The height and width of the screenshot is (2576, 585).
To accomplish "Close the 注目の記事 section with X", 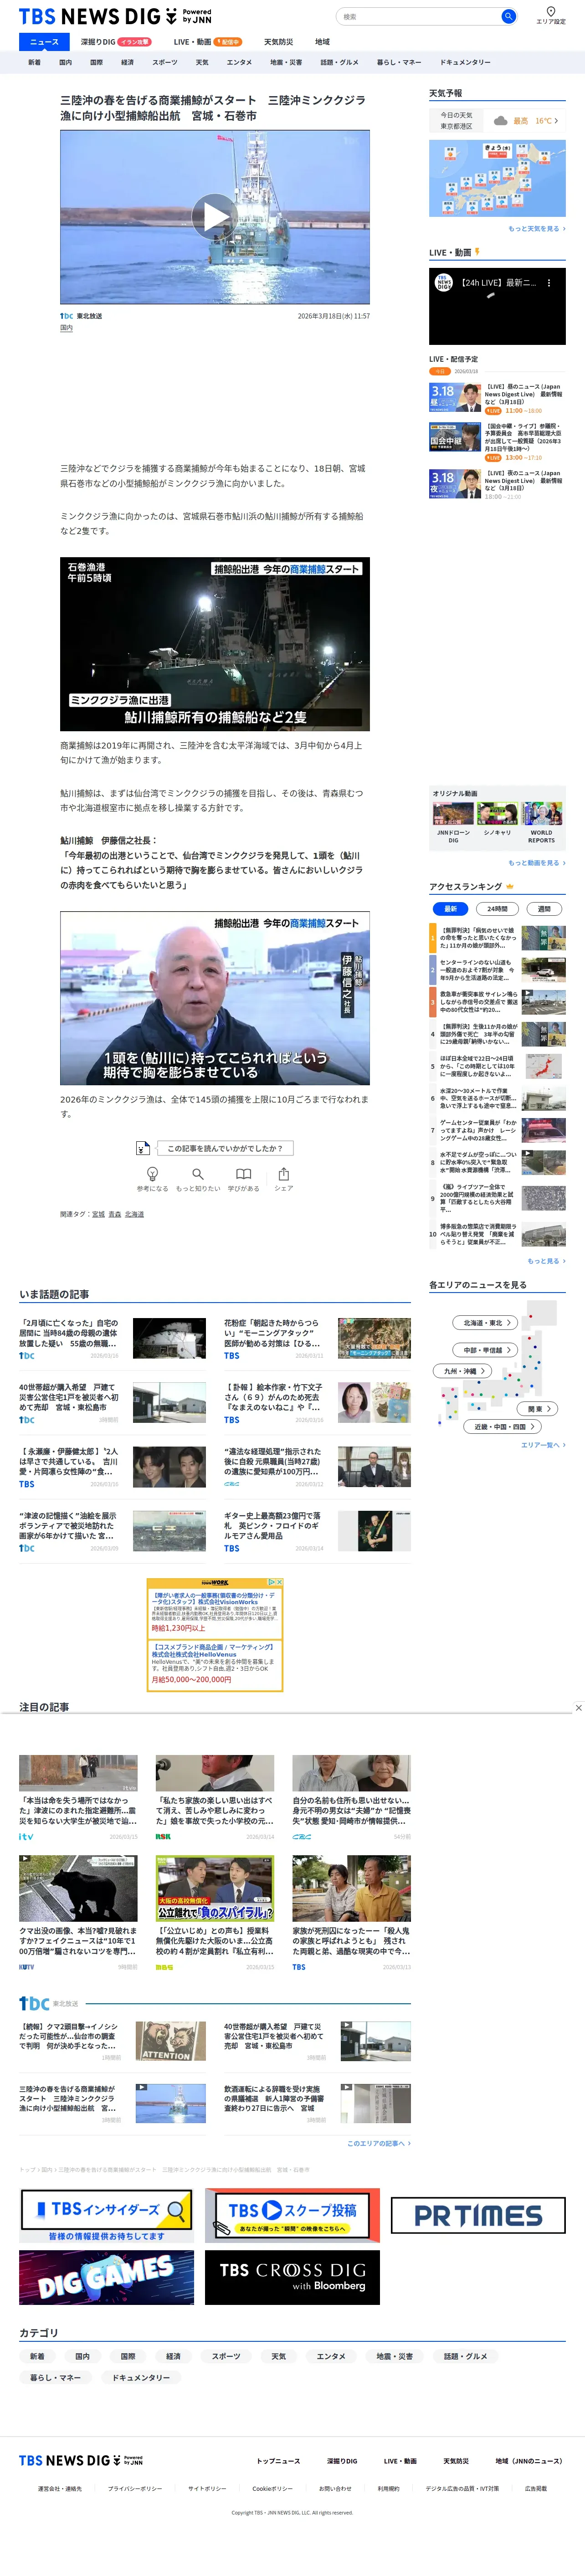I will point(578,1708).
